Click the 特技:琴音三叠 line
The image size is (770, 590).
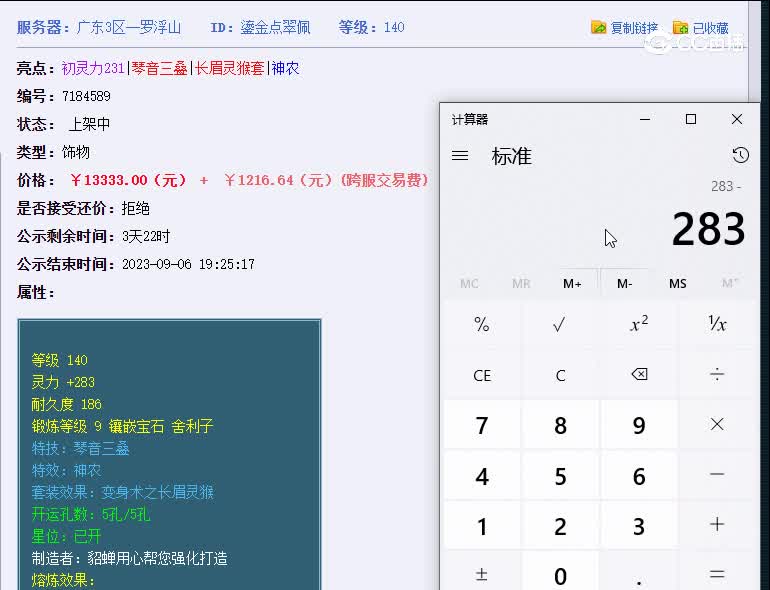pos(81,448)
